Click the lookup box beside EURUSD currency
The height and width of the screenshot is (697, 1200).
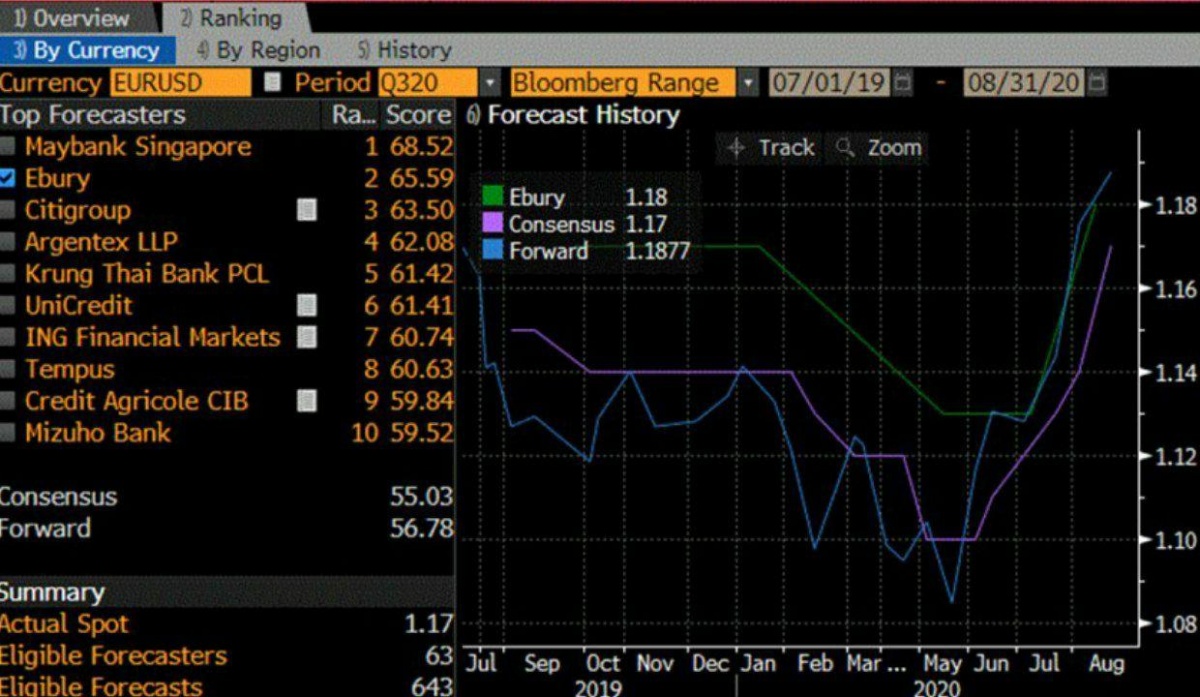point(272,82)
